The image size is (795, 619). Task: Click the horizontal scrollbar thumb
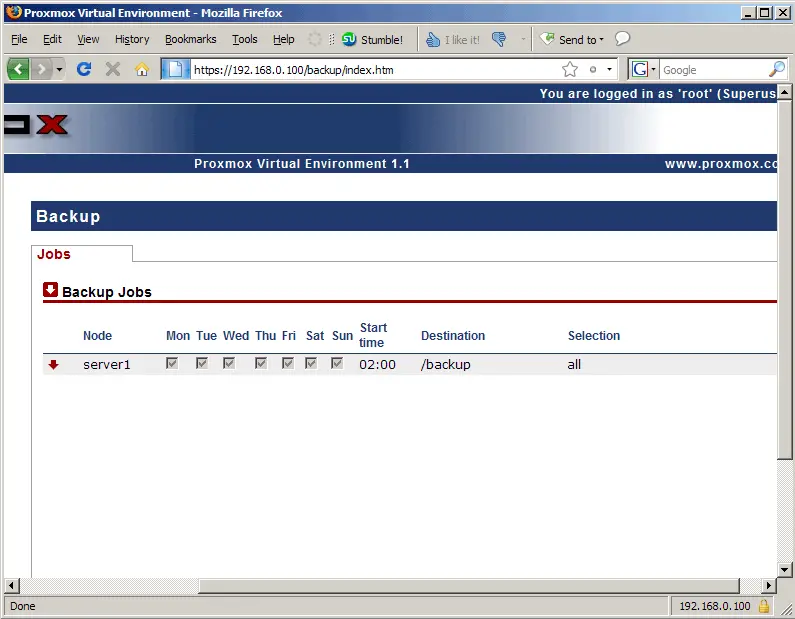point(469,586)
